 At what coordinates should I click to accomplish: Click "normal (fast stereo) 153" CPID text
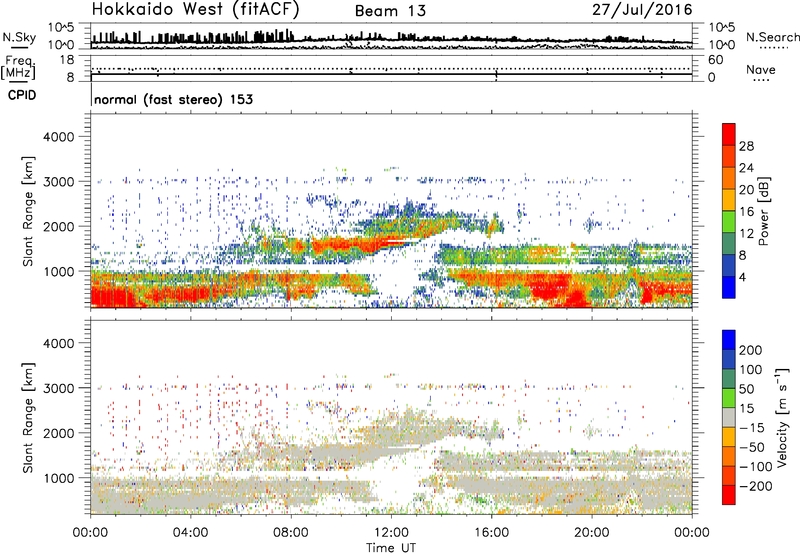pyautogui.click(x=173, y=99)
